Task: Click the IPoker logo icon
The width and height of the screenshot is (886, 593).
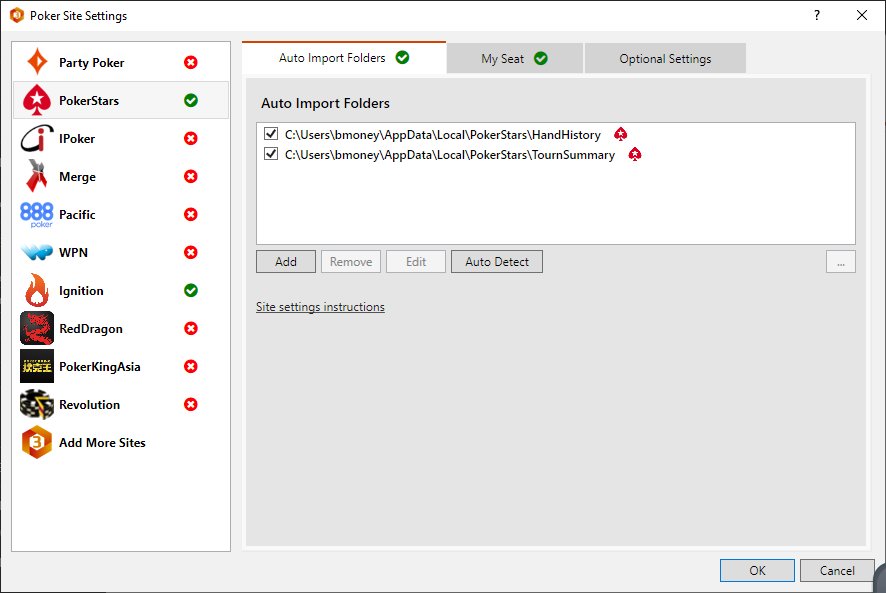Action: coord(37,138)
